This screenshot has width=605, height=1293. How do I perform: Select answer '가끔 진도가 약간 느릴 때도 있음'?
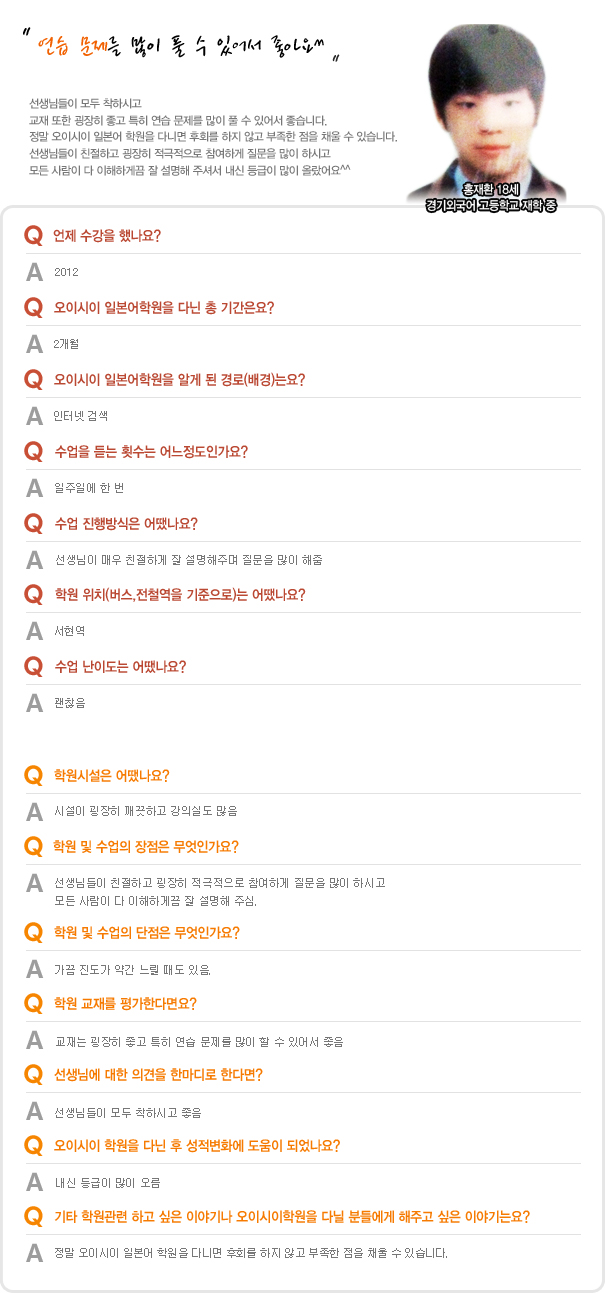[x=132, y=969]
